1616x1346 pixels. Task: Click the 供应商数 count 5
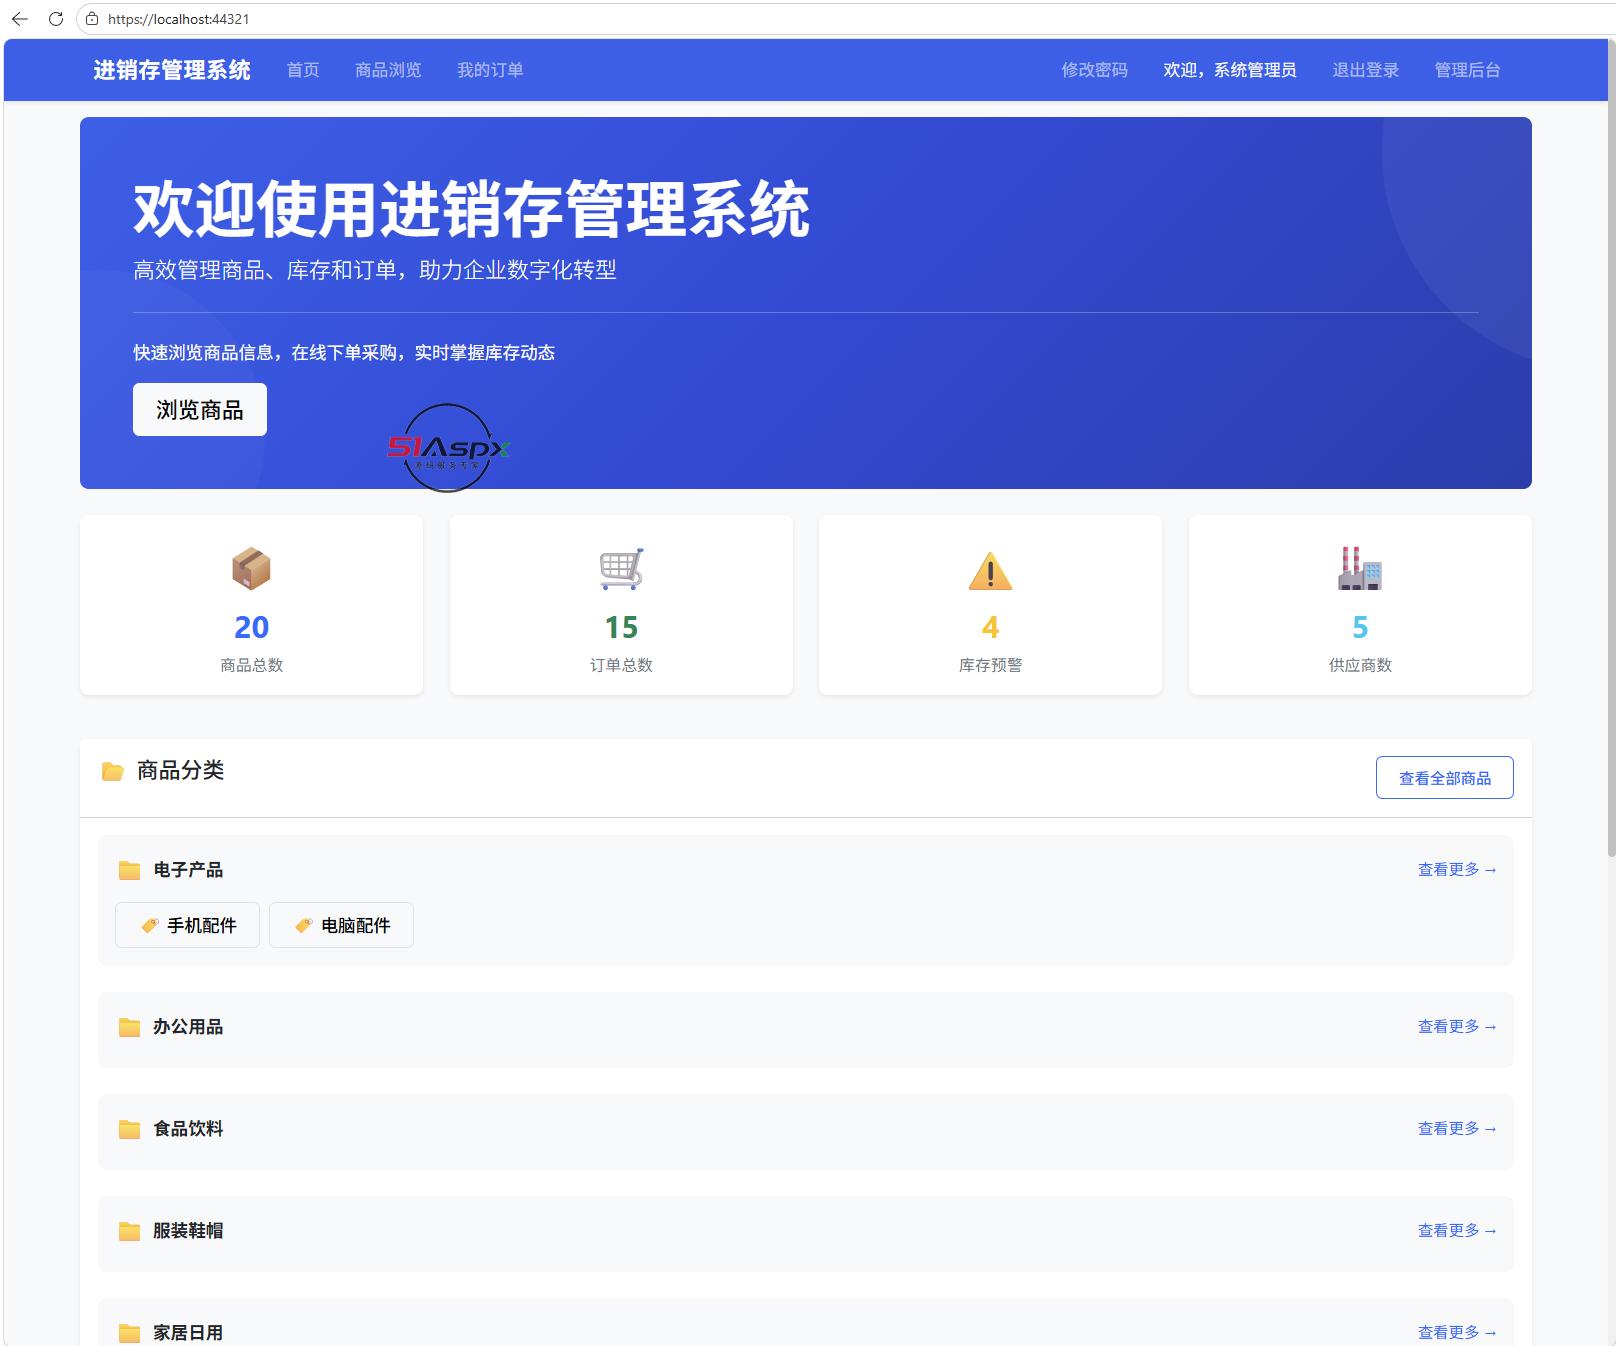pos(1360,627)
